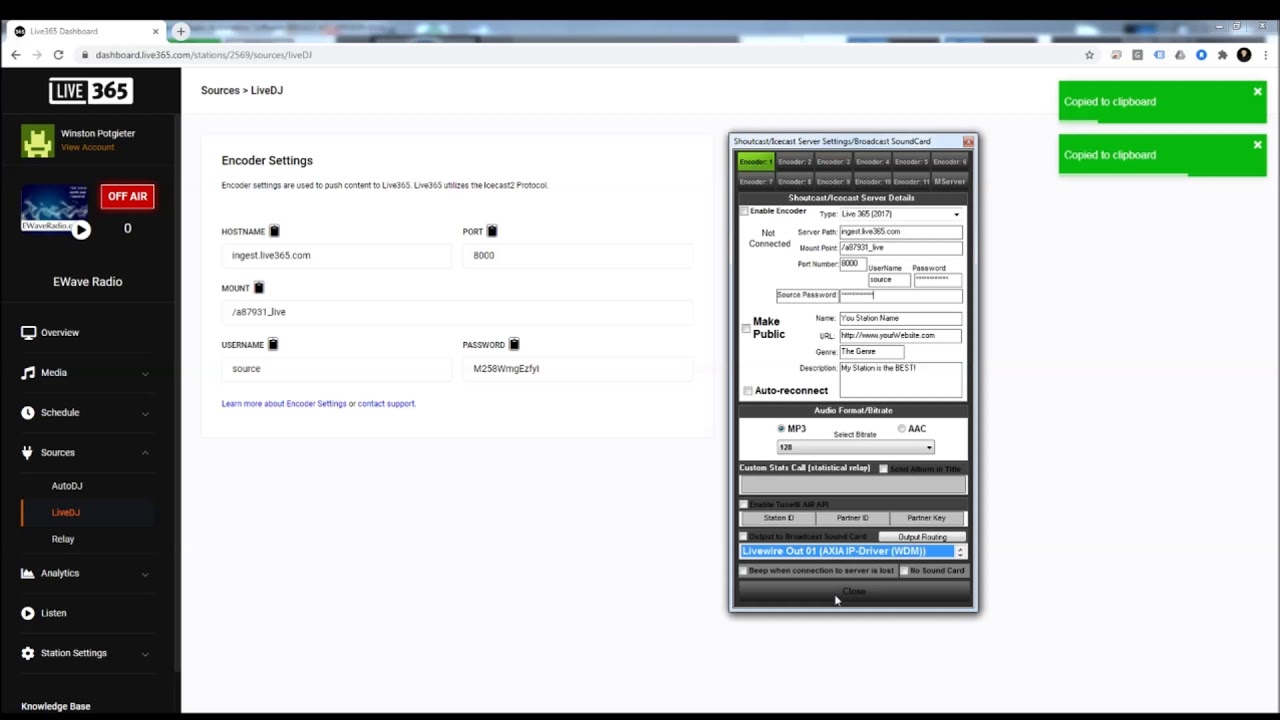
Task: Click the Google Drive extension icon
Action: pos(1180,55)
